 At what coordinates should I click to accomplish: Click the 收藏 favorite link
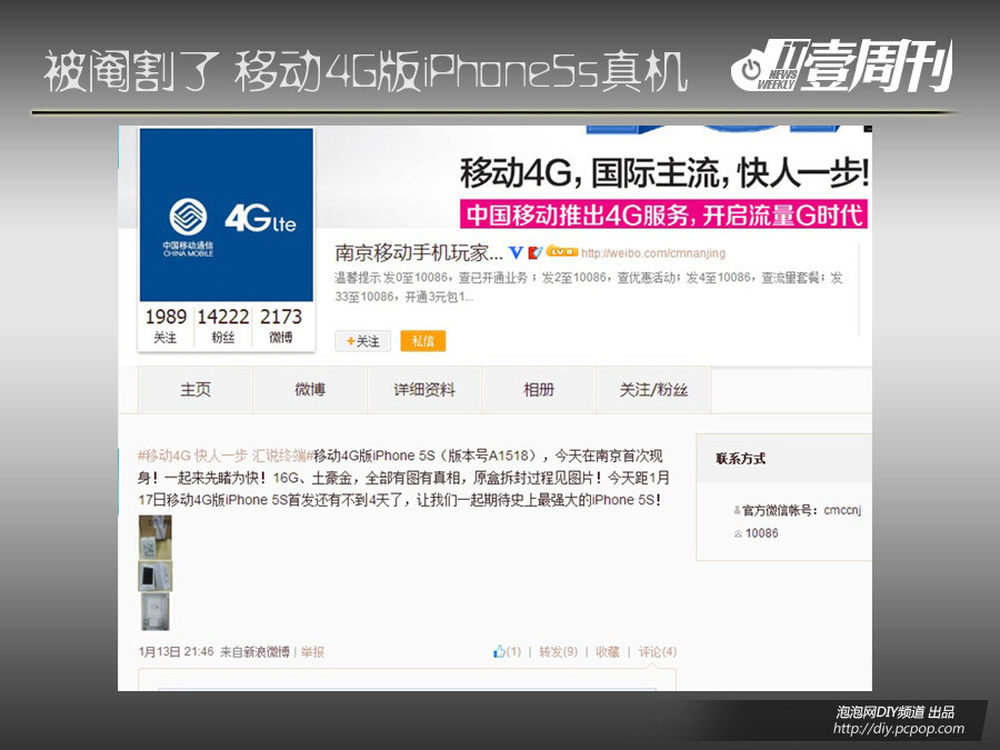click(x=607, y=652)
